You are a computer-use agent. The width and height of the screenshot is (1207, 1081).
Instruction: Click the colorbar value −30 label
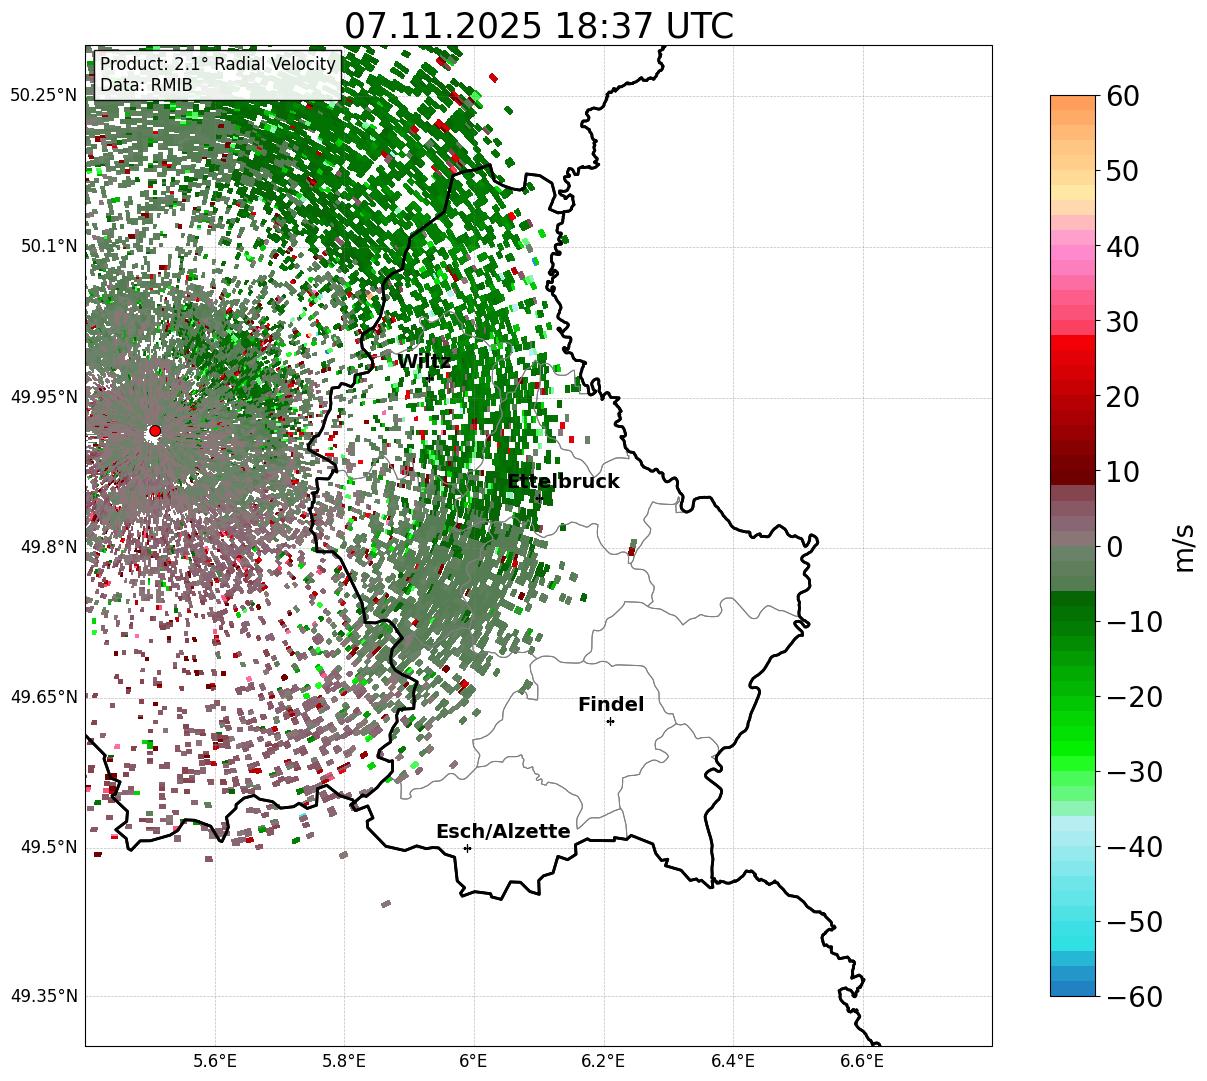1134,772
